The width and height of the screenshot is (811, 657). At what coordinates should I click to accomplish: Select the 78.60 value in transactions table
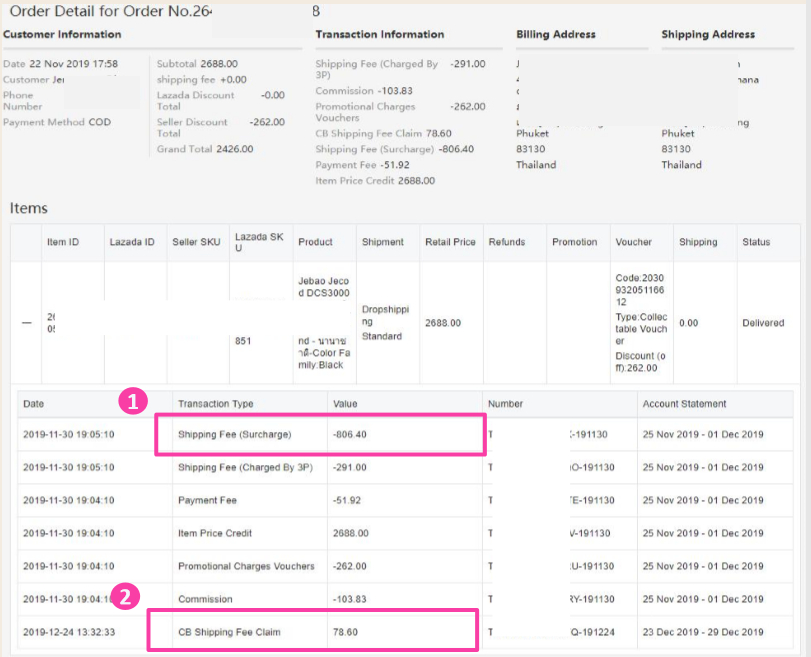point(345,632)
